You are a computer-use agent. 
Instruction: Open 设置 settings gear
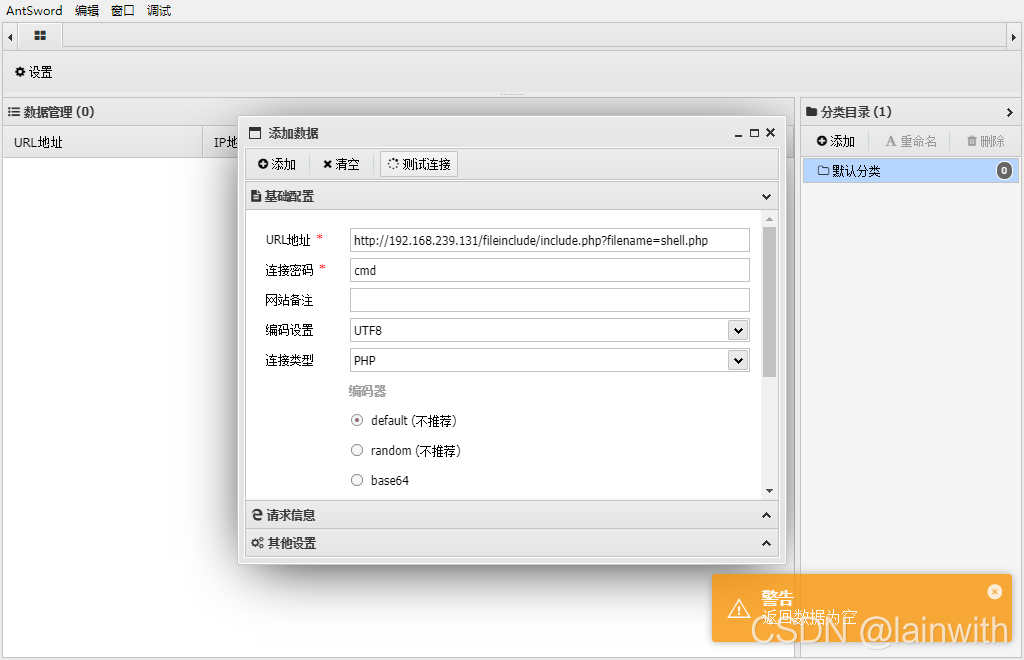pos(33,72)
